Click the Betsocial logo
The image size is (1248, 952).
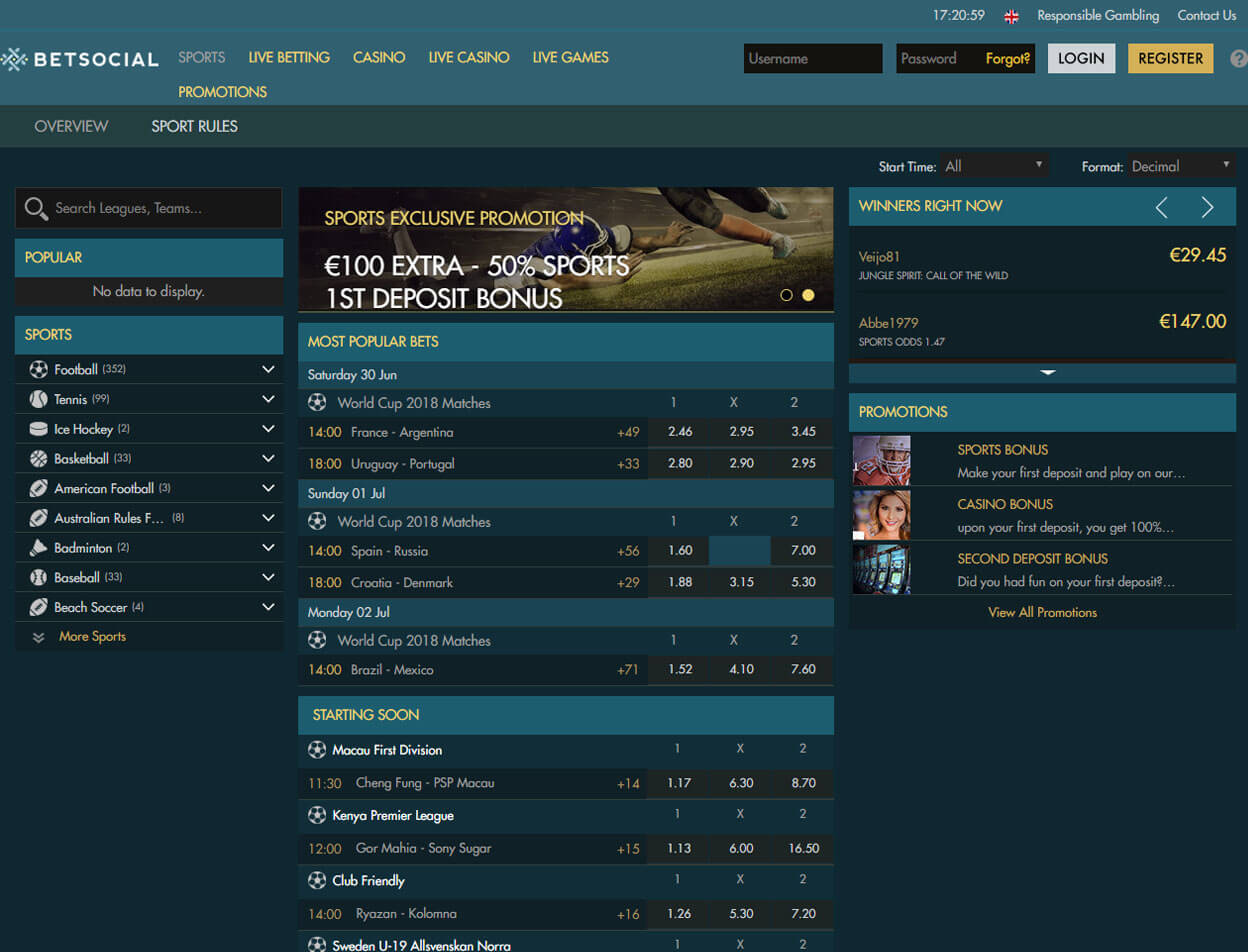pos(80,59)
